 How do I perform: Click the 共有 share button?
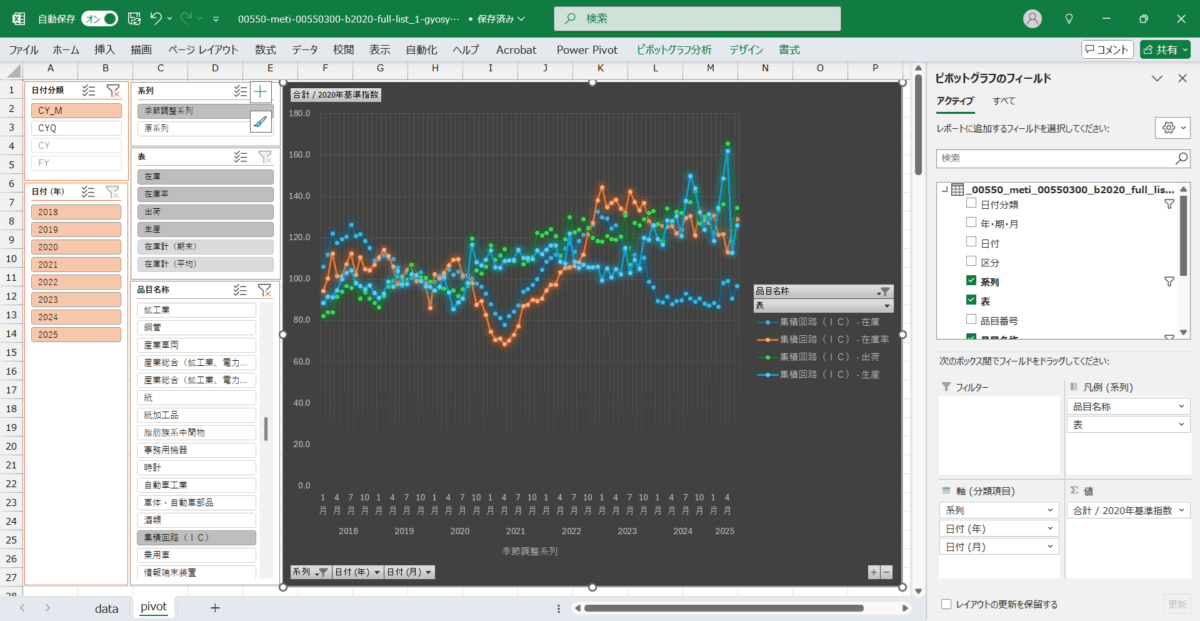click(x=1165, y=49)
